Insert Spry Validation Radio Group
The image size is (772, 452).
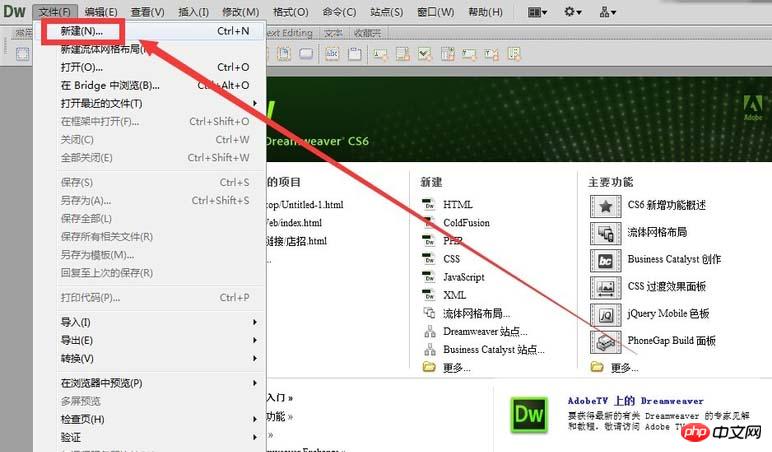coord(514,54)
